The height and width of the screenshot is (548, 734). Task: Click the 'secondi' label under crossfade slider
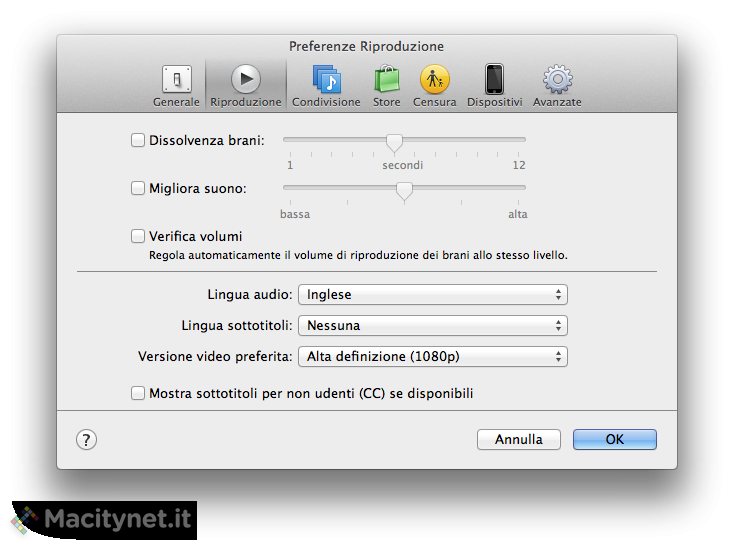click(403, 165)
